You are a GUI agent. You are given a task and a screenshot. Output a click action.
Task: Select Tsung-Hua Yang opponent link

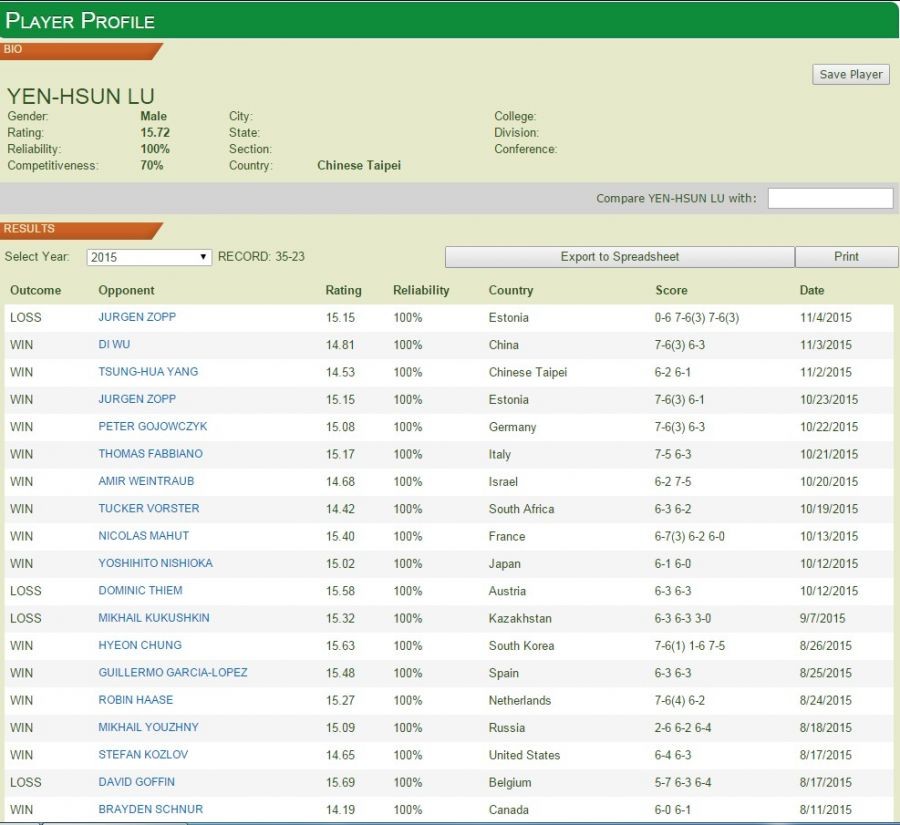tap(148, 372)
